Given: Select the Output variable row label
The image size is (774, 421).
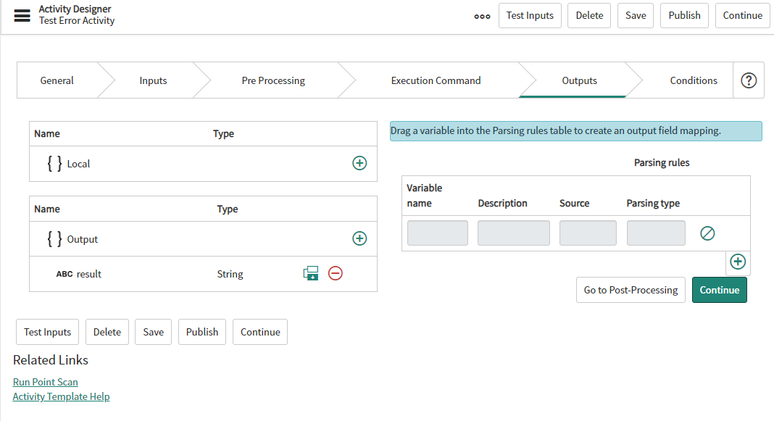Looking at the screenshot, I should coord(82,239).
